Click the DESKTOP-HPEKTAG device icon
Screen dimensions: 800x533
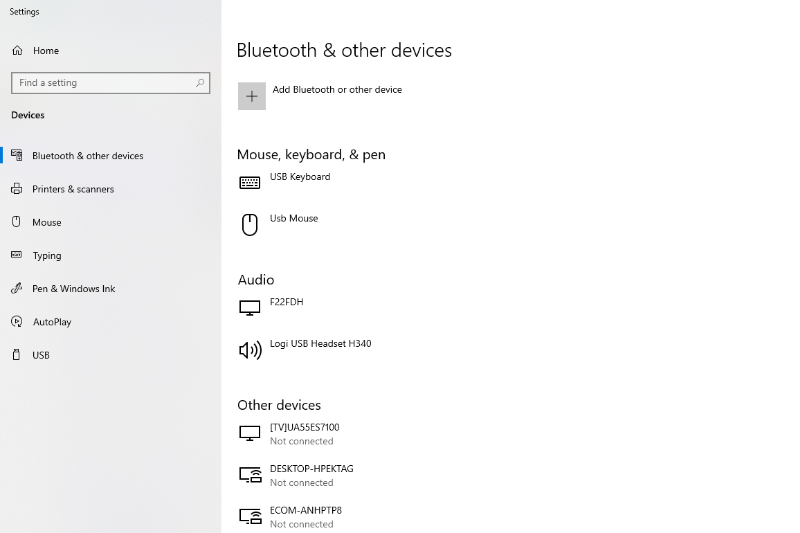click(x=250, y=475)
